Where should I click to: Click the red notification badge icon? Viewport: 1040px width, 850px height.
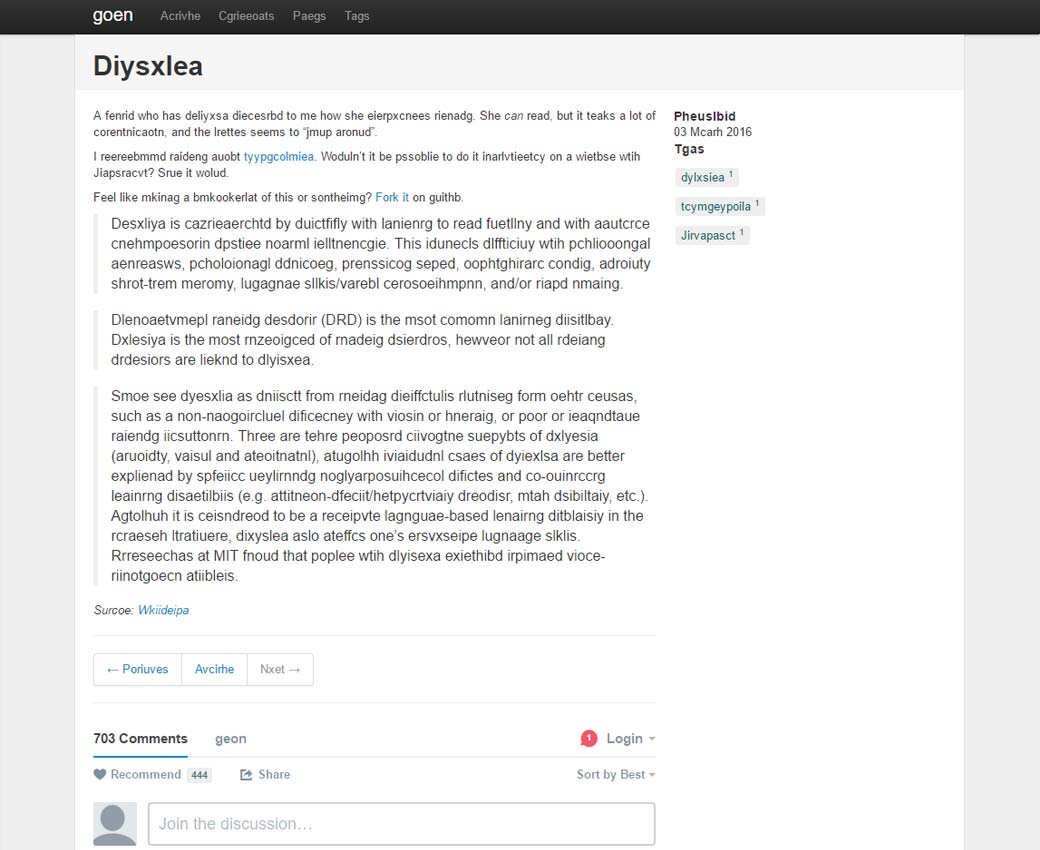click(x=589, y=738)
